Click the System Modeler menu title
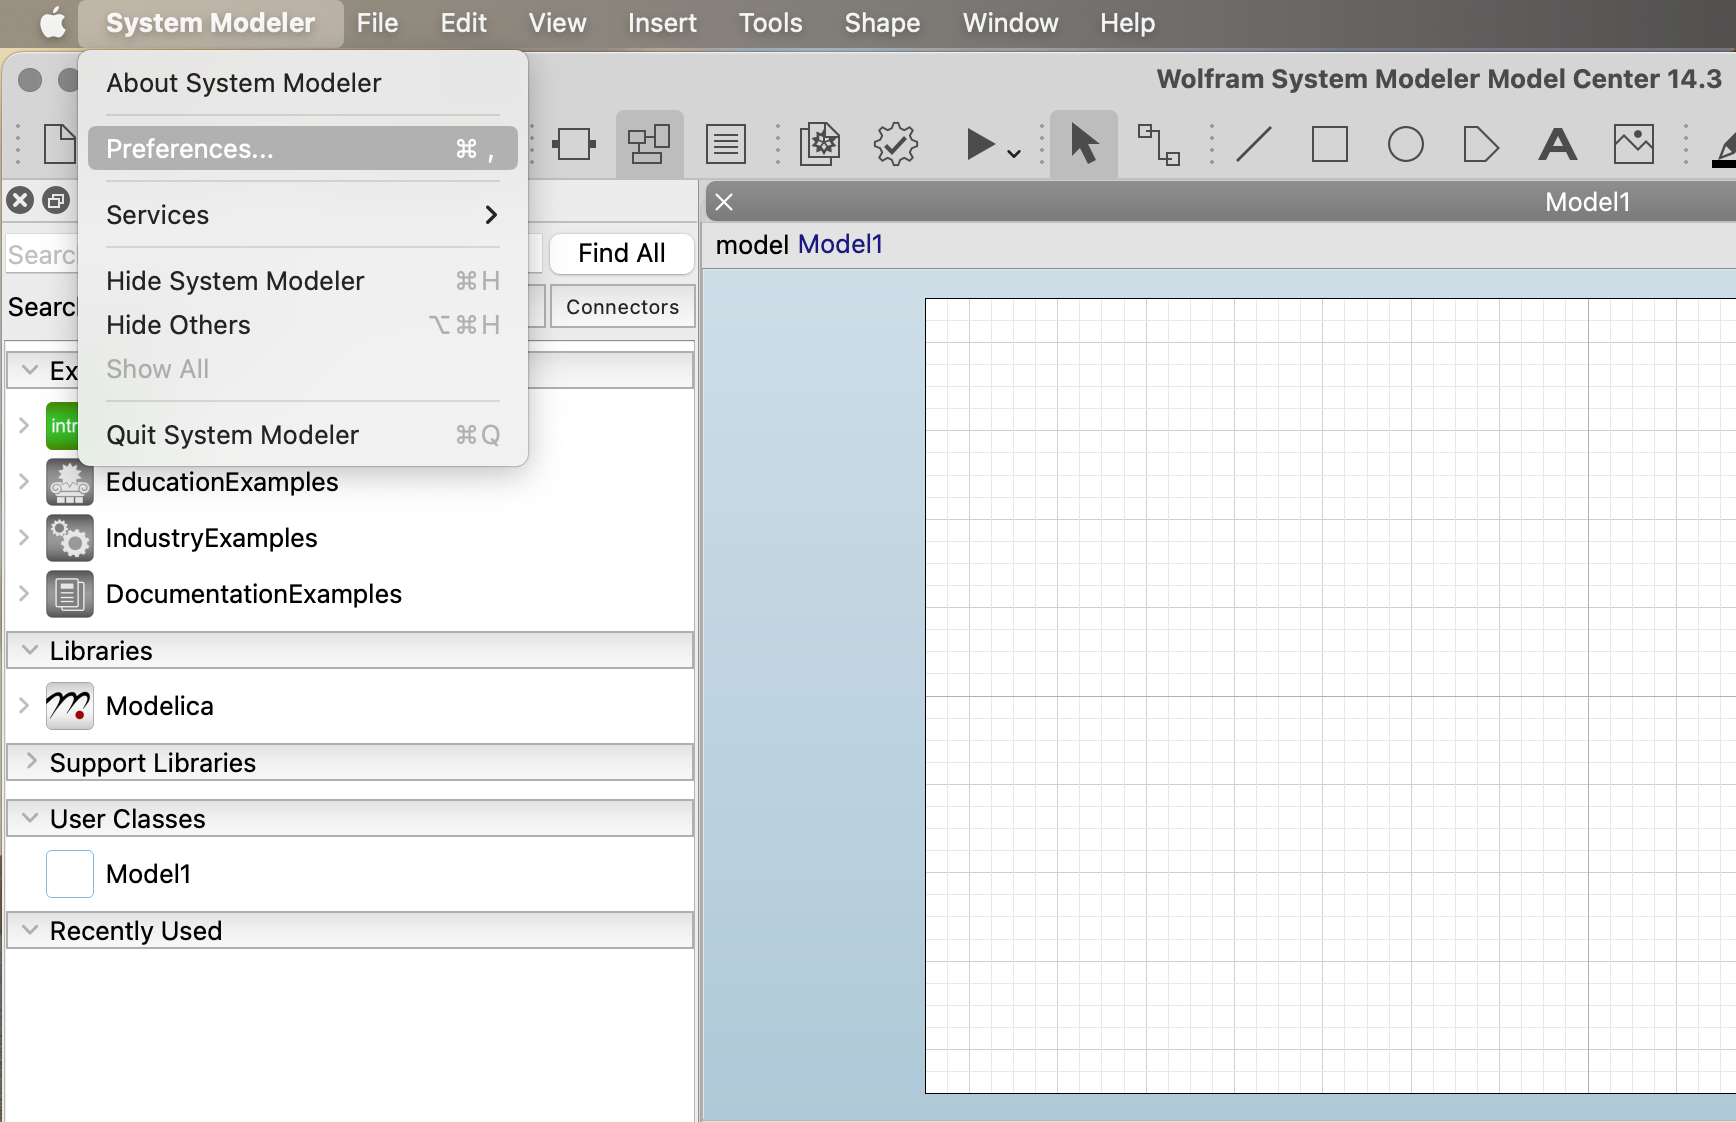This screenshot has width=1736, height=1122. pyautogui.click(x=210, y=22)
